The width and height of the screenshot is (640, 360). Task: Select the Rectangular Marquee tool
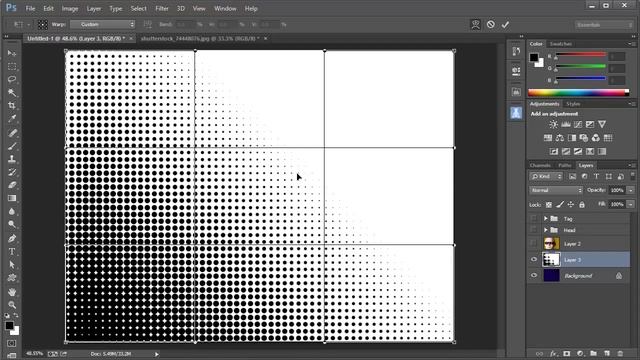click(12, 66)
